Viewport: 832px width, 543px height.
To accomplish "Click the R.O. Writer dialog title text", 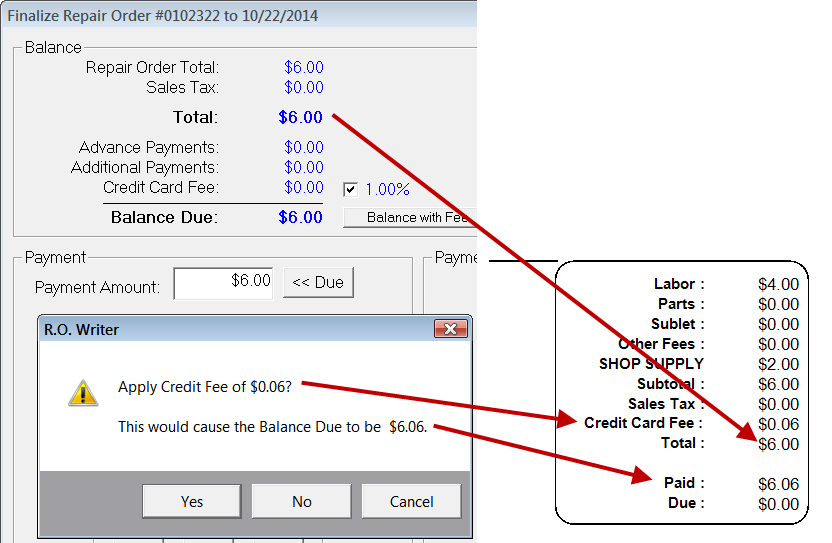I will coord(82,330).
